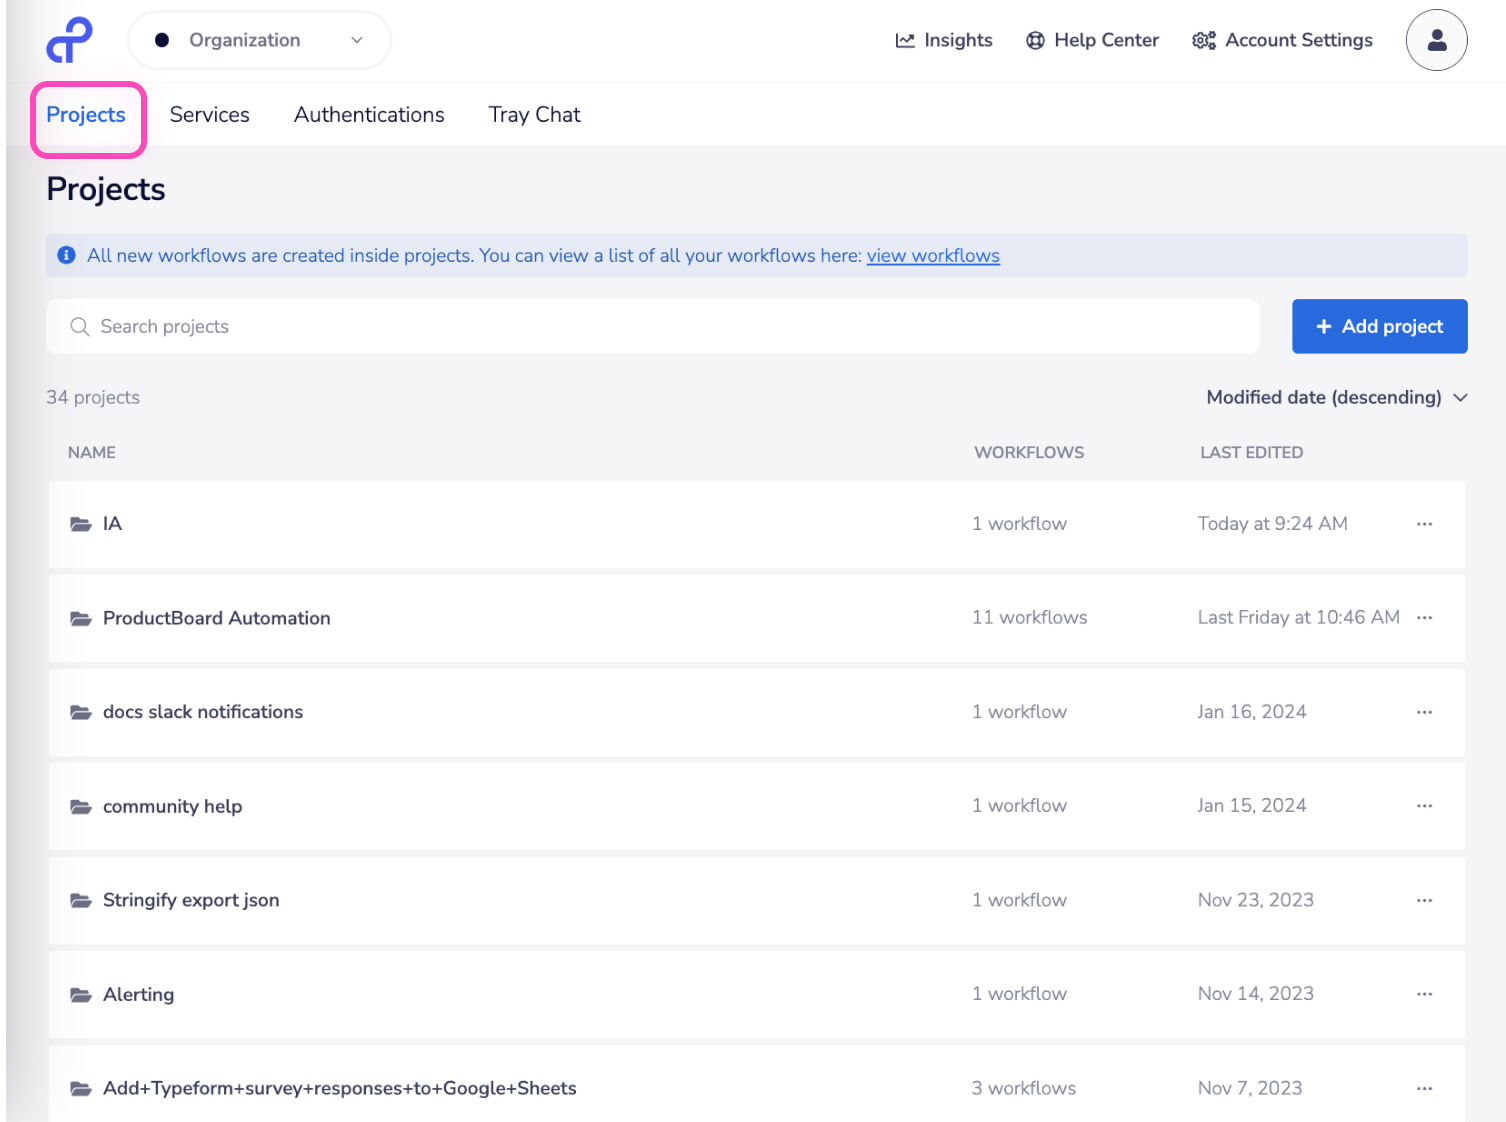The height and width of the screenshot is (1122, 1506).
Task: Click into the Search projects field
Action: (x=652, y=326)
